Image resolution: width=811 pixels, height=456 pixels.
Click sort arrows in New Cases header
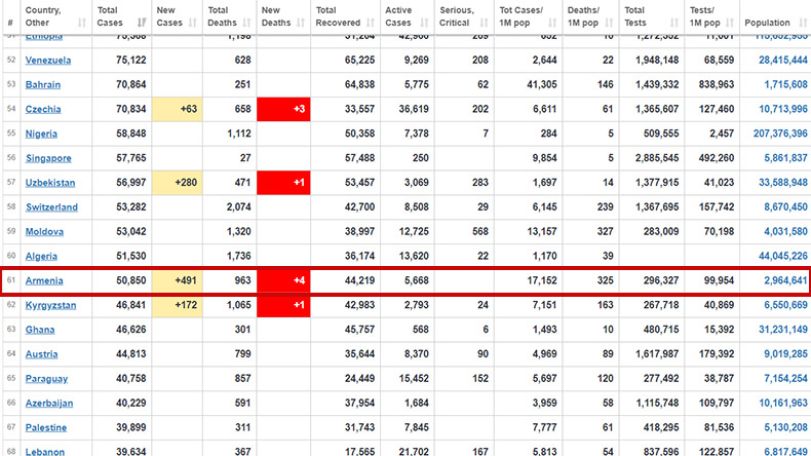[192, 23]
